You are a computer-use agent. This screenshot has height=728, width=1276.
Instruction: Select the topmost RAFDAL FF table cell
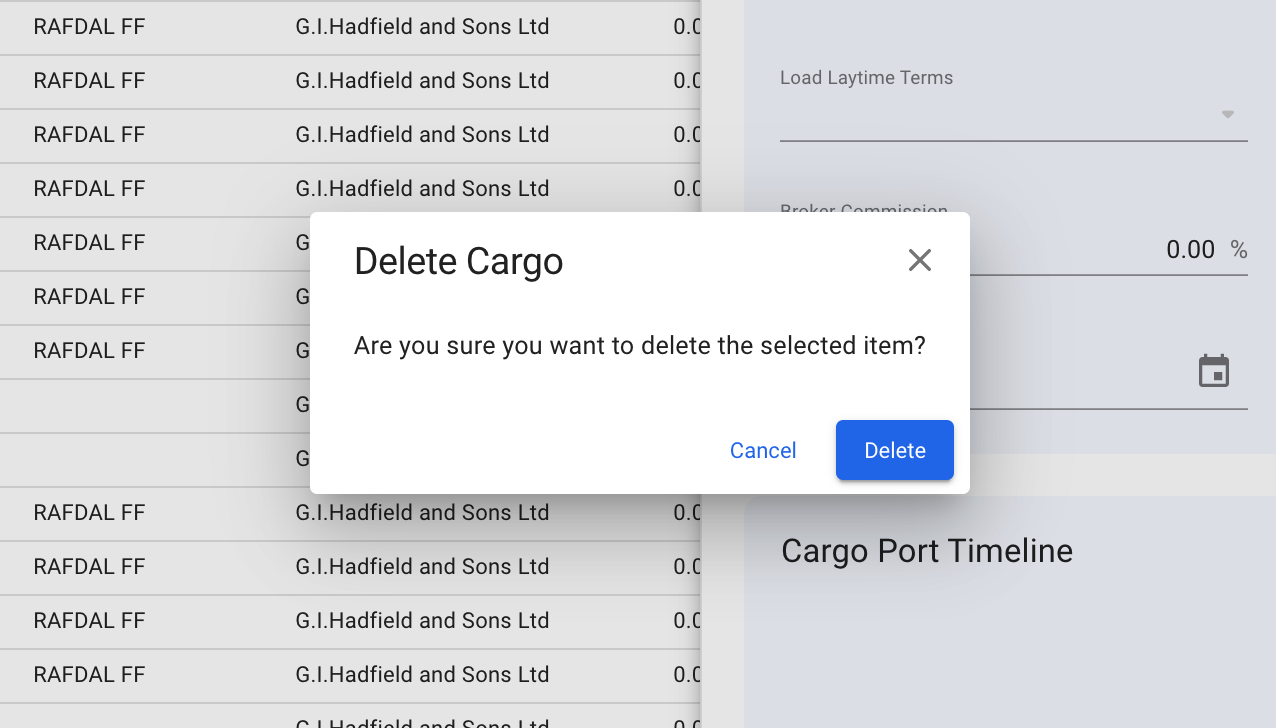click(89, 27)
